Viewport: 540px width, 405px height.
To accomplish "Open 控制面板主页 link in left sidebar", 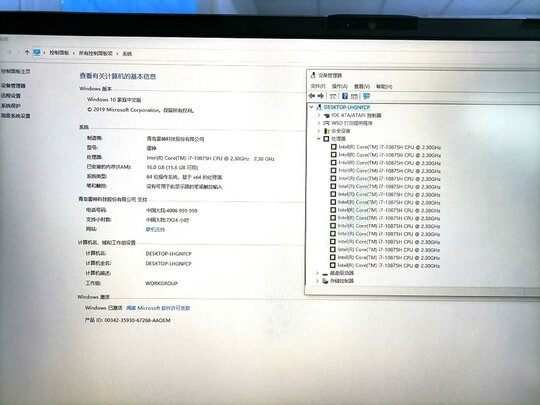I will [x=15, y=71].
